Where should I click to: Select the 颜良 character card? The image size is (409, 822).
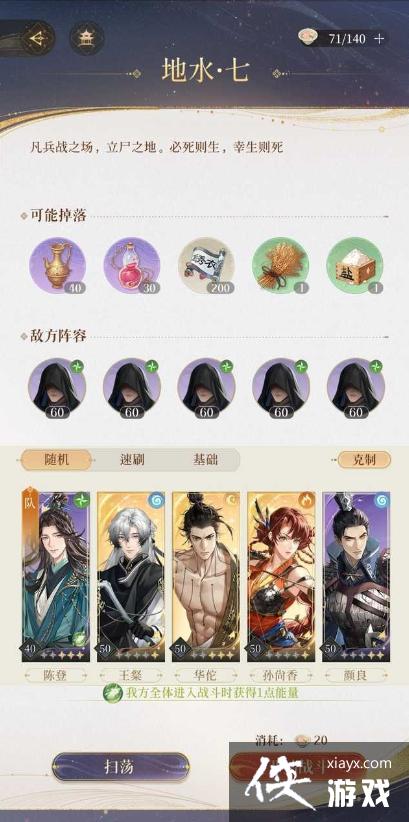[356, 576]
